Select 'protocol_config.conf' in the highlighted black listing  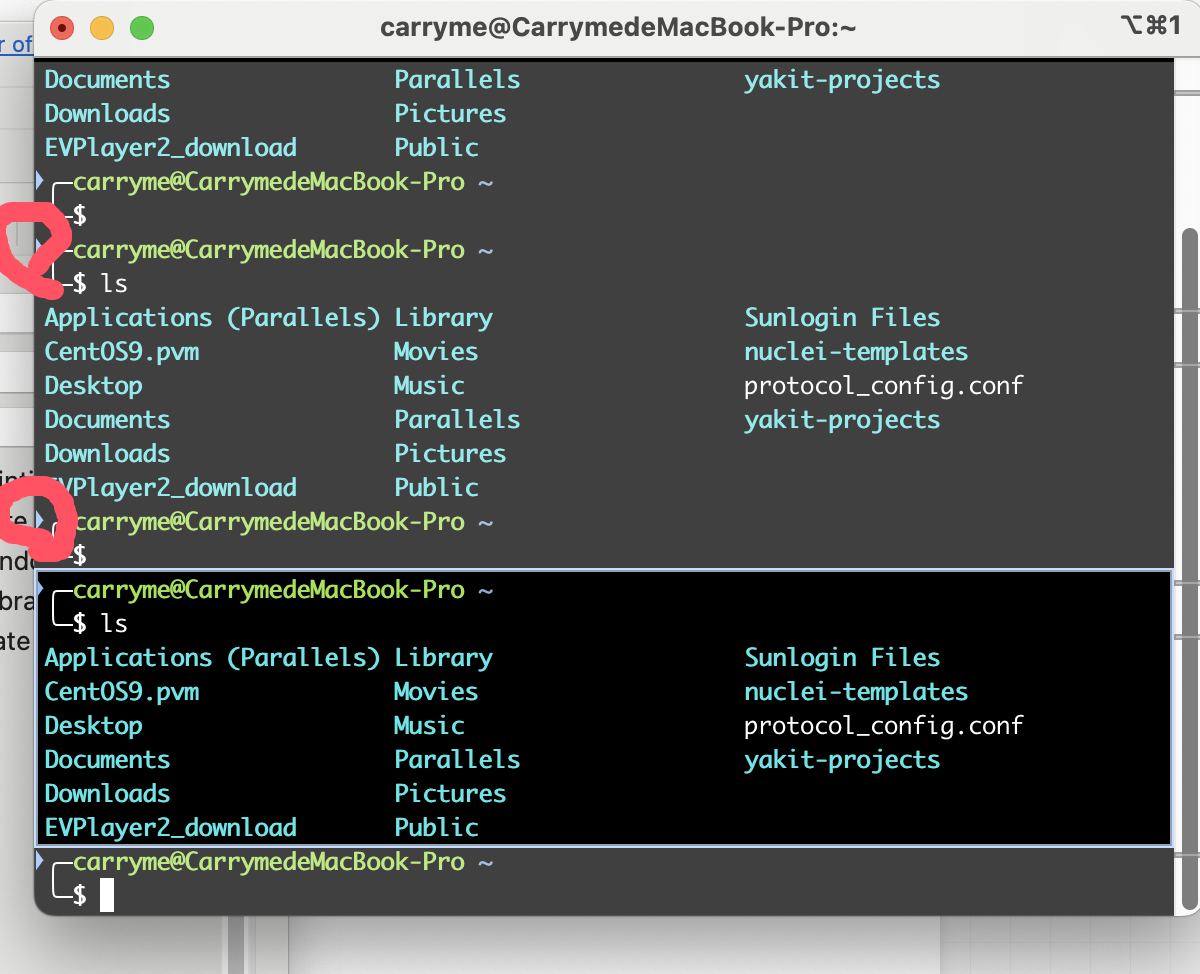click(884, 726)
